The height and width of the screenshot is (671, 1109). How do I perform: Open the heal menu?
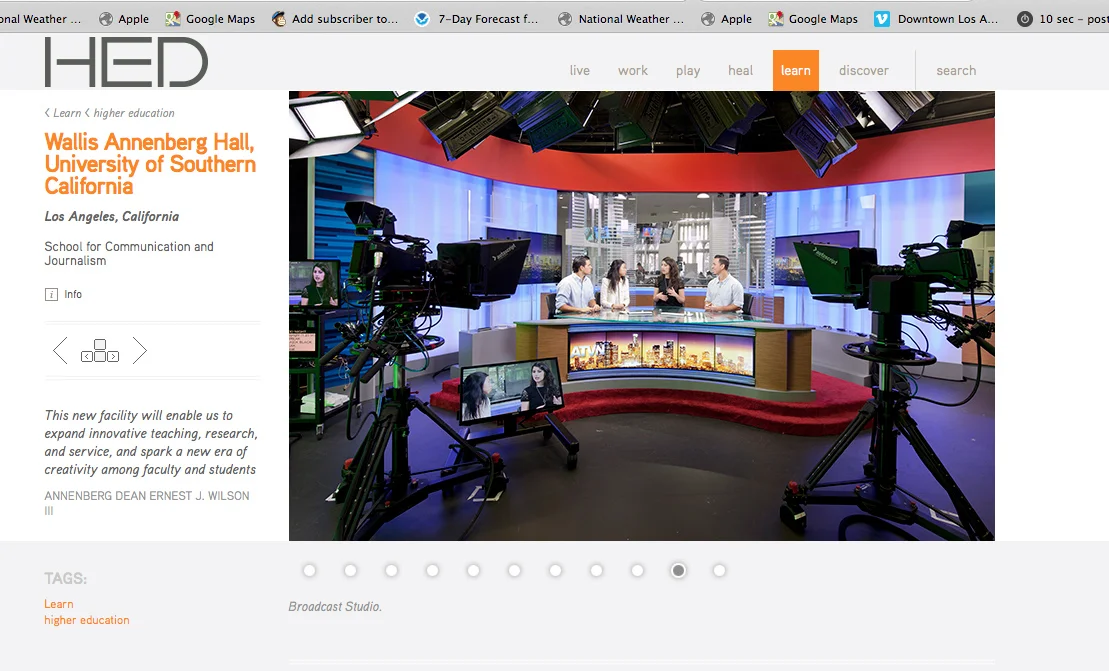pos(741,71)
